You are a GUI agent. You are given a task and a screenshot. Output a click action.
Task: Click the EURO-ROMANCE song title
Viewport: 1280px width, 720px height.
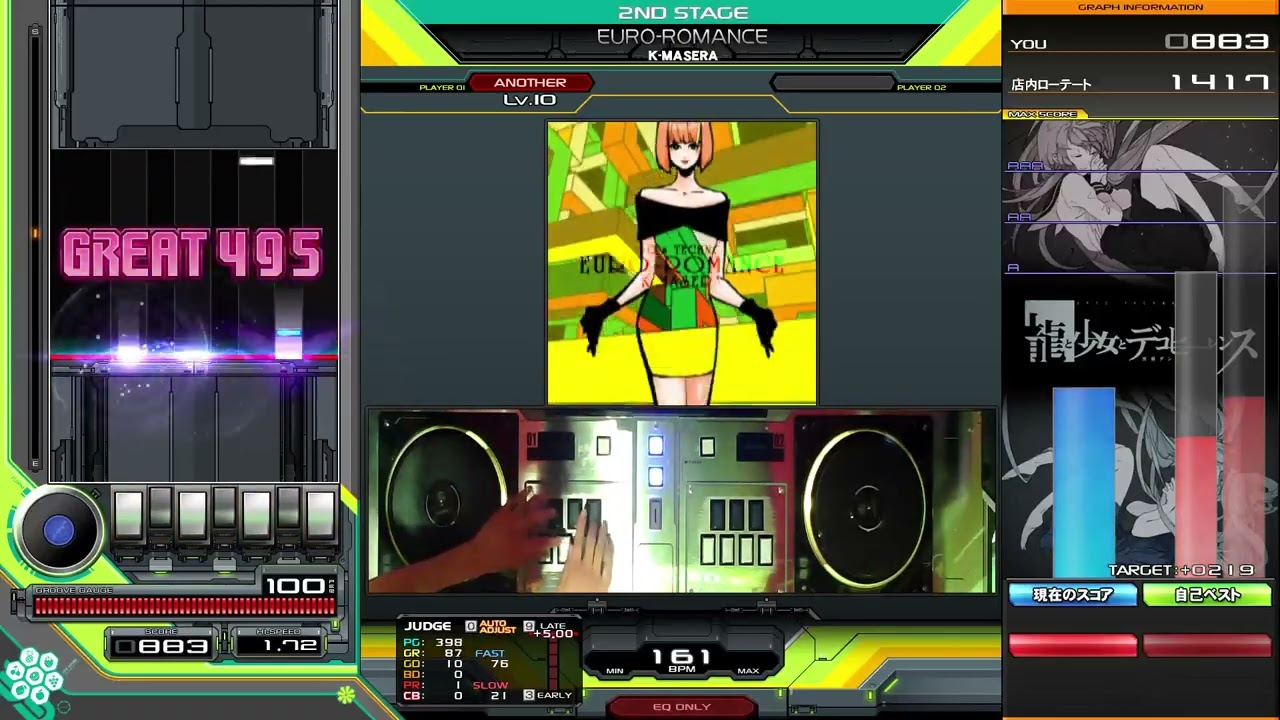point(682,37)
